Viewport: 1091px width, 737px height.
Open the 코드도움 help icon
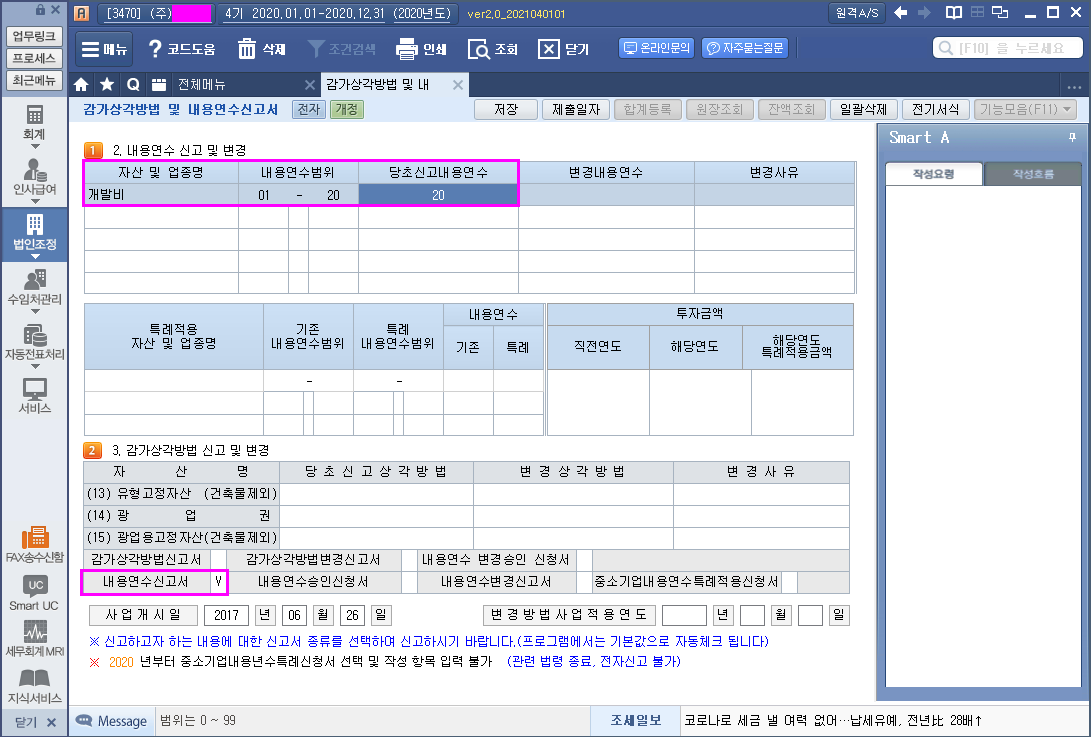[155, 49]
